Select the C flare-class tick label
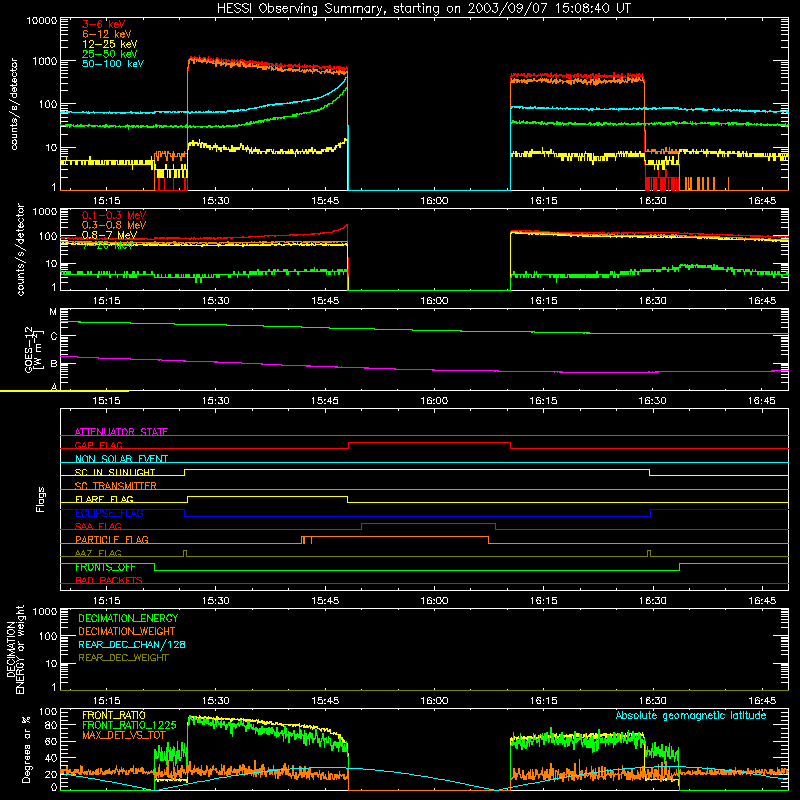800x800 pixels. tap(54, 336)
